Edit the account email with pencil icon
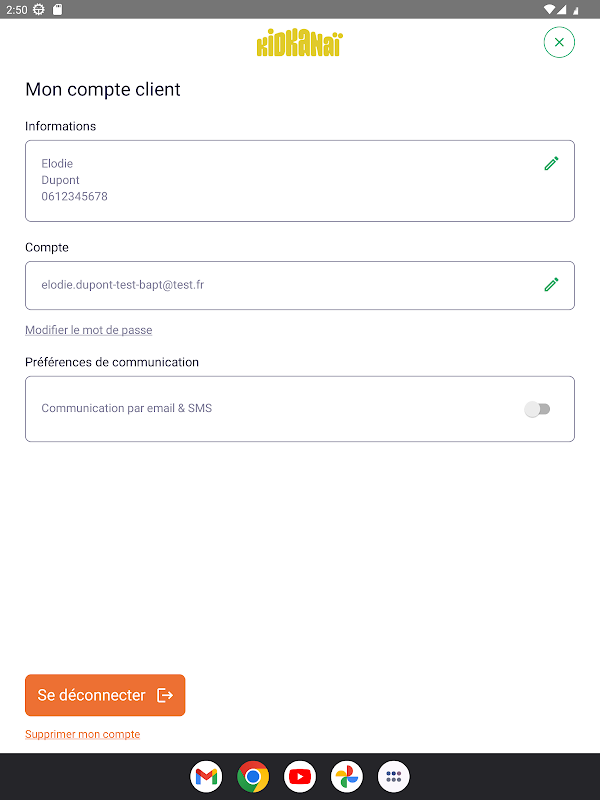This screenshot has width=600, height=800. point(551,285)
